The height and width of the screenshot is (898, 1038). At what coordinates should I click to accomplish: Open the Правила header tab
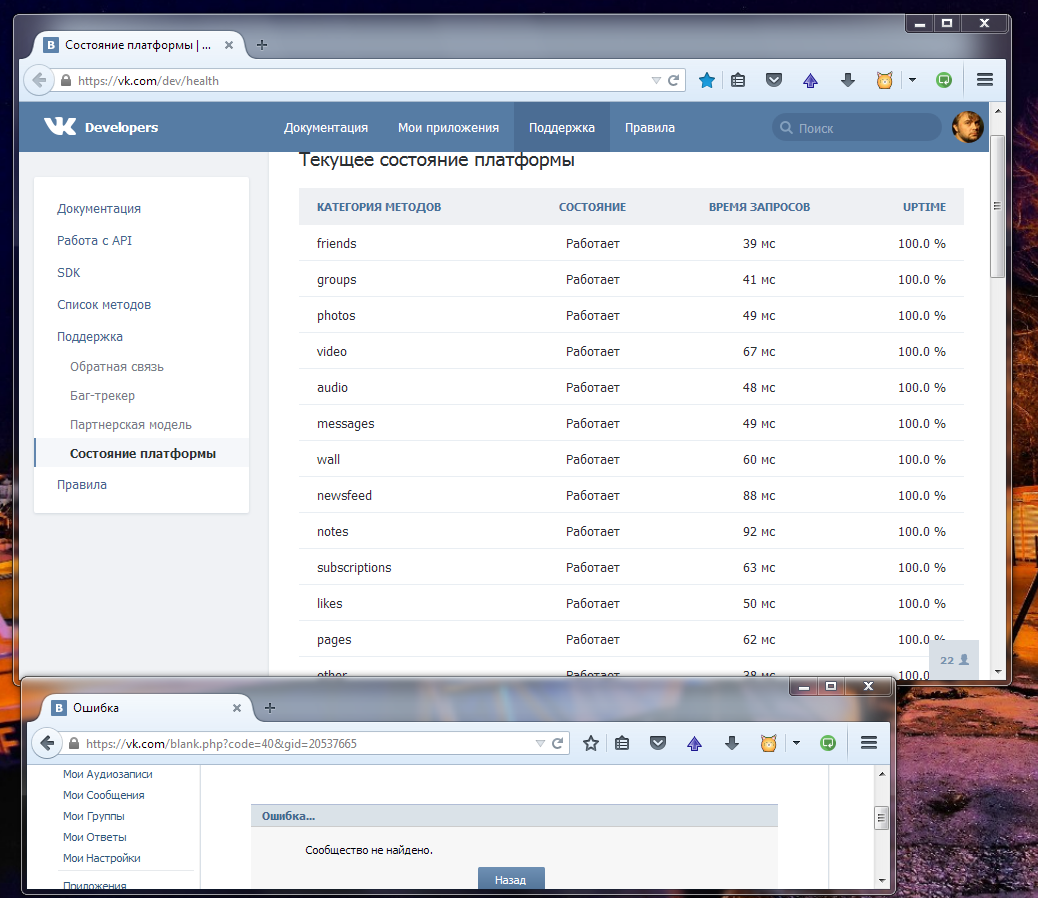(x=649, y=127)
